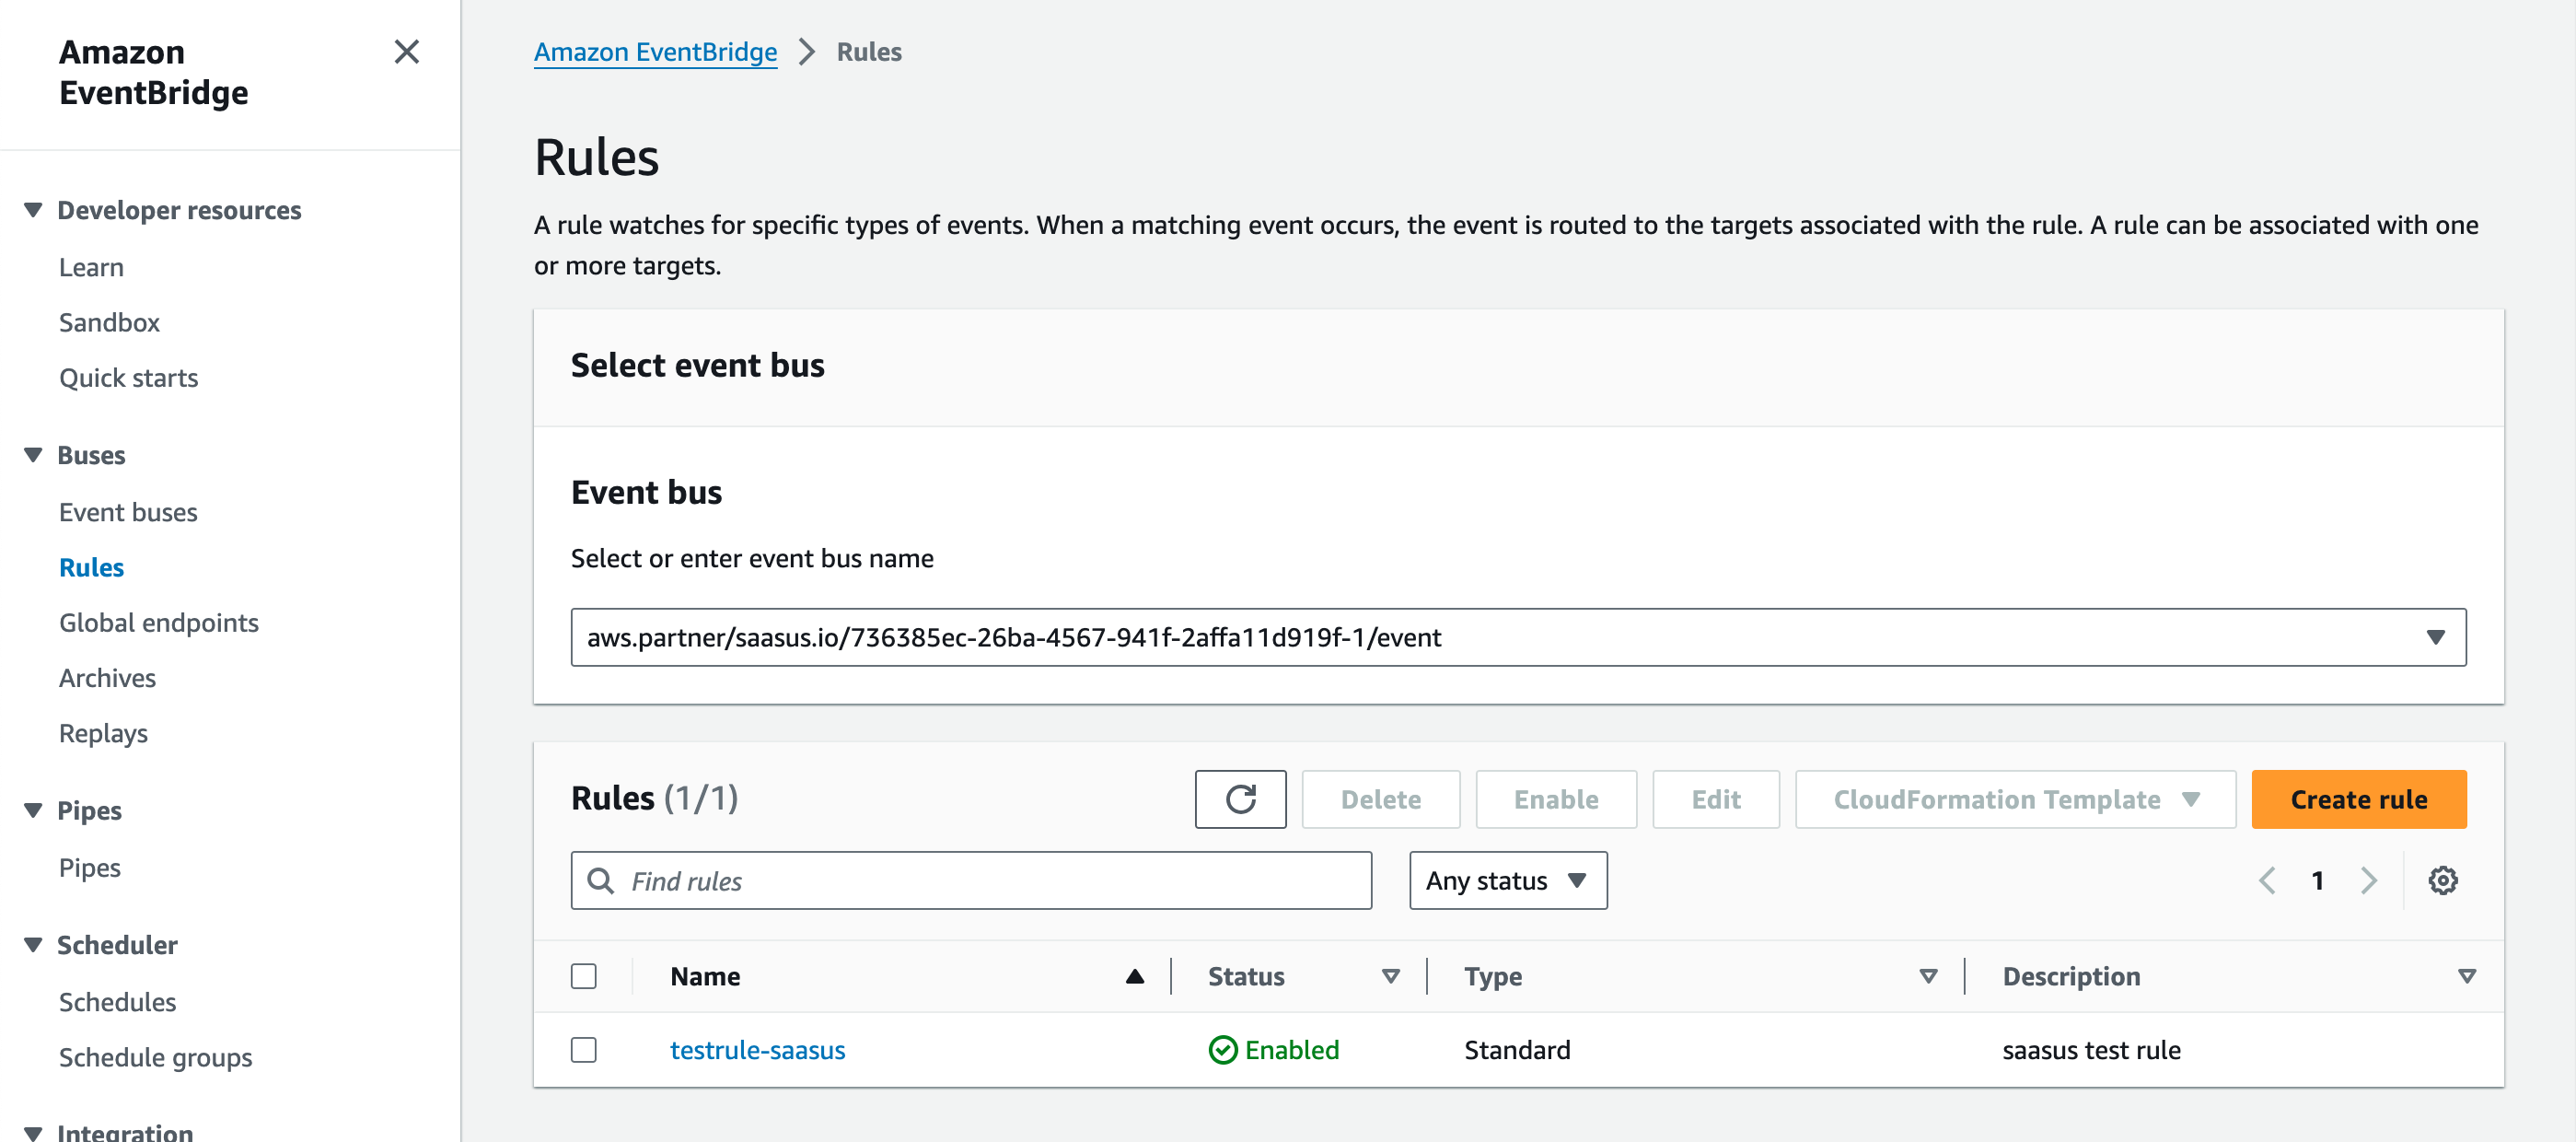The height and width of the screenshot is (1142, 2576).
Task: Sort rules by Type column arrow
Action: (x=1928, y=976)
